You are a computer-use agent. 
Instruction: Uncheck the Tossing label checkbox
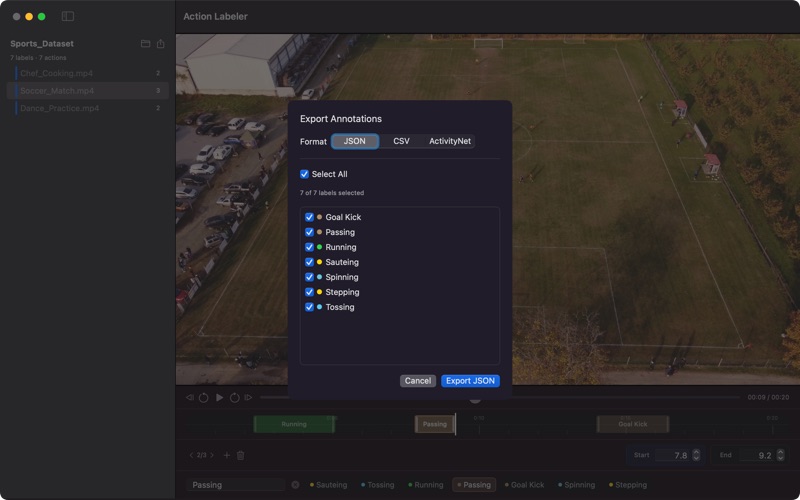click(309, 307)
